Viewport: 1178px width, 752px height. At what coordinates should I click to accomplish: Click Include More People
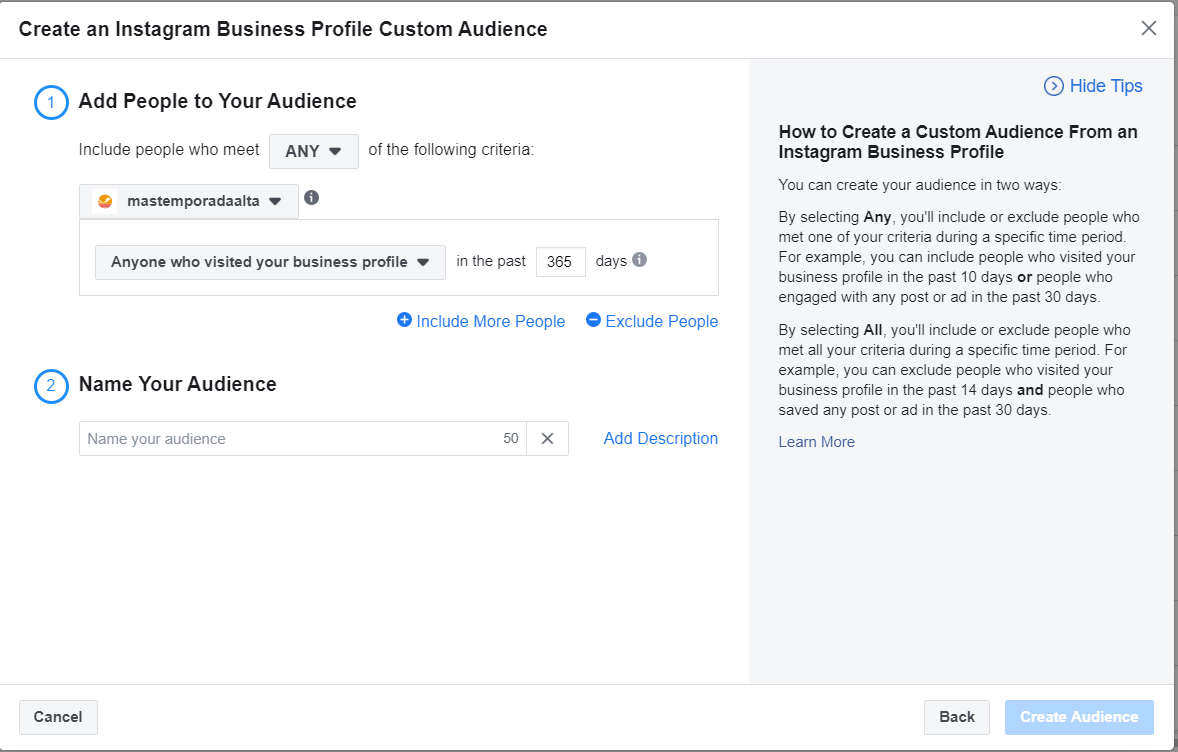pyautogui.click(x=481, y=321)
